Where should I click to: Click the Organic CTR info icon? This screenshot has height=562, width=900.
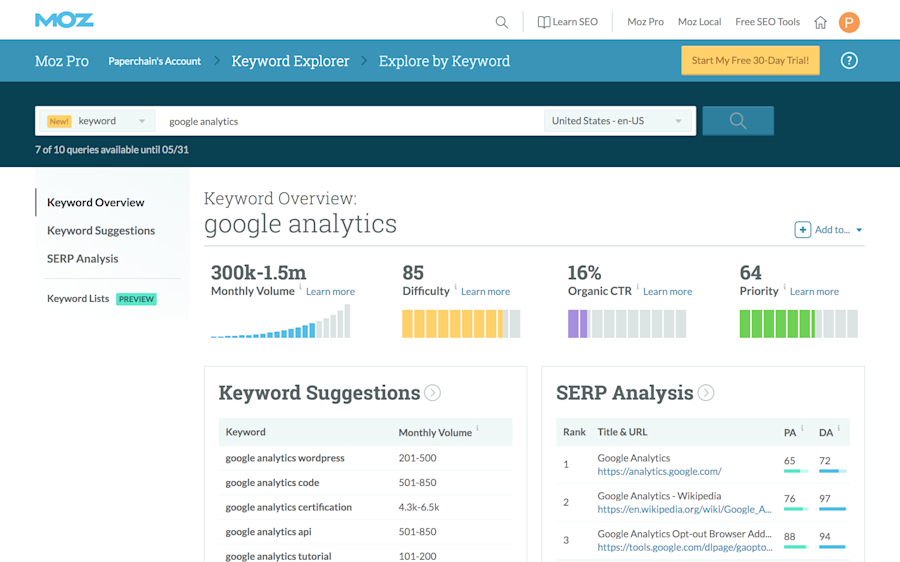637,286
